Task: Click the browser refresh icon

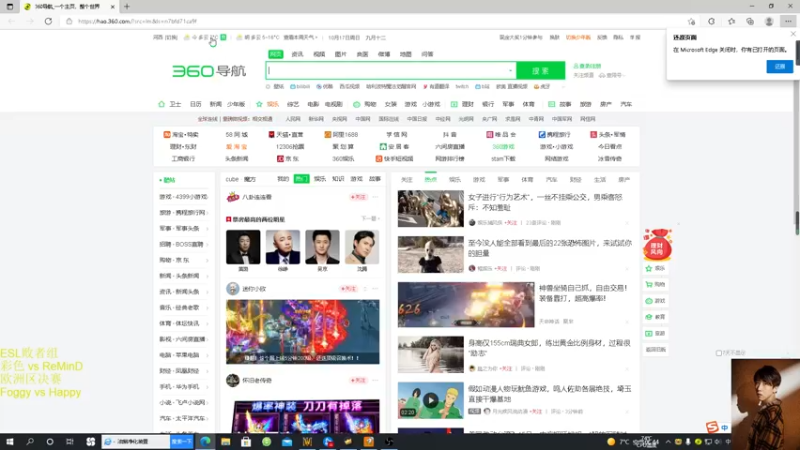Action: 48,21
